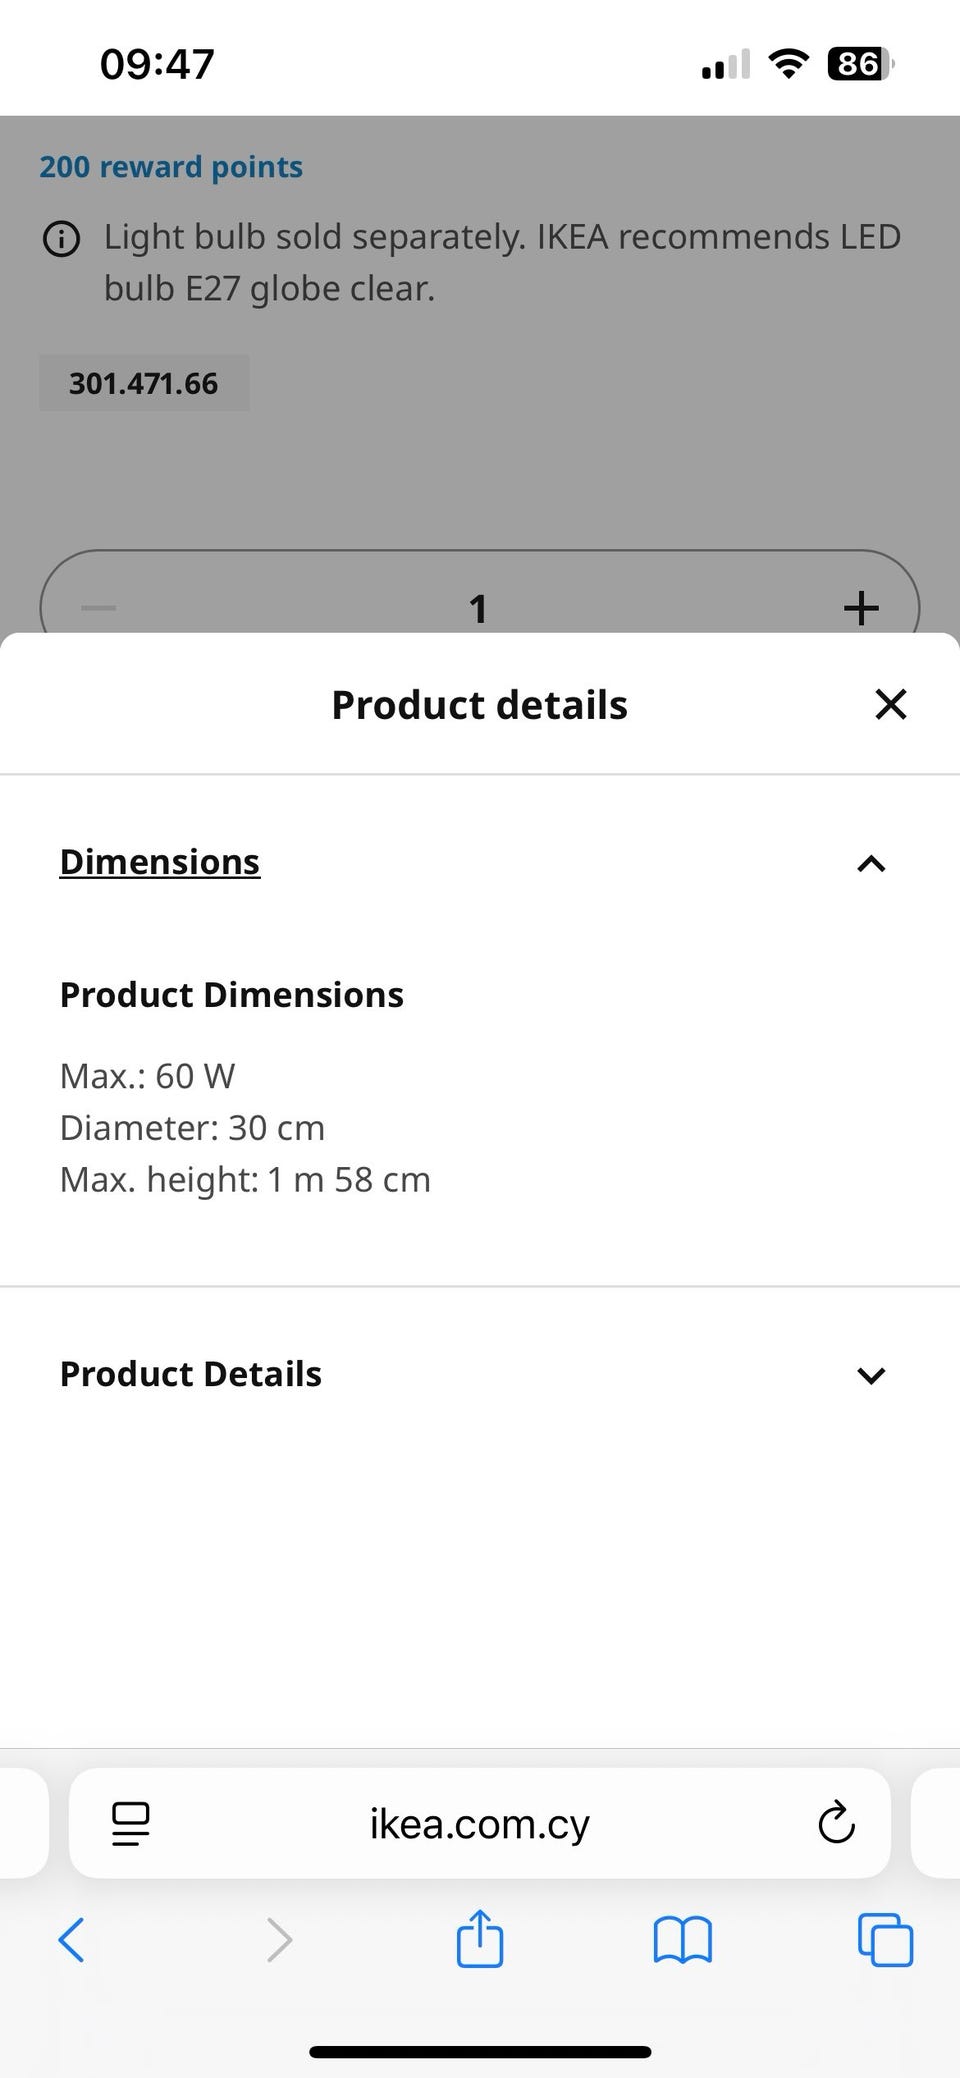This screenshot has height=2078, width=960.
Task: Tap Safari forward arrow
Action: [279, 1940]
